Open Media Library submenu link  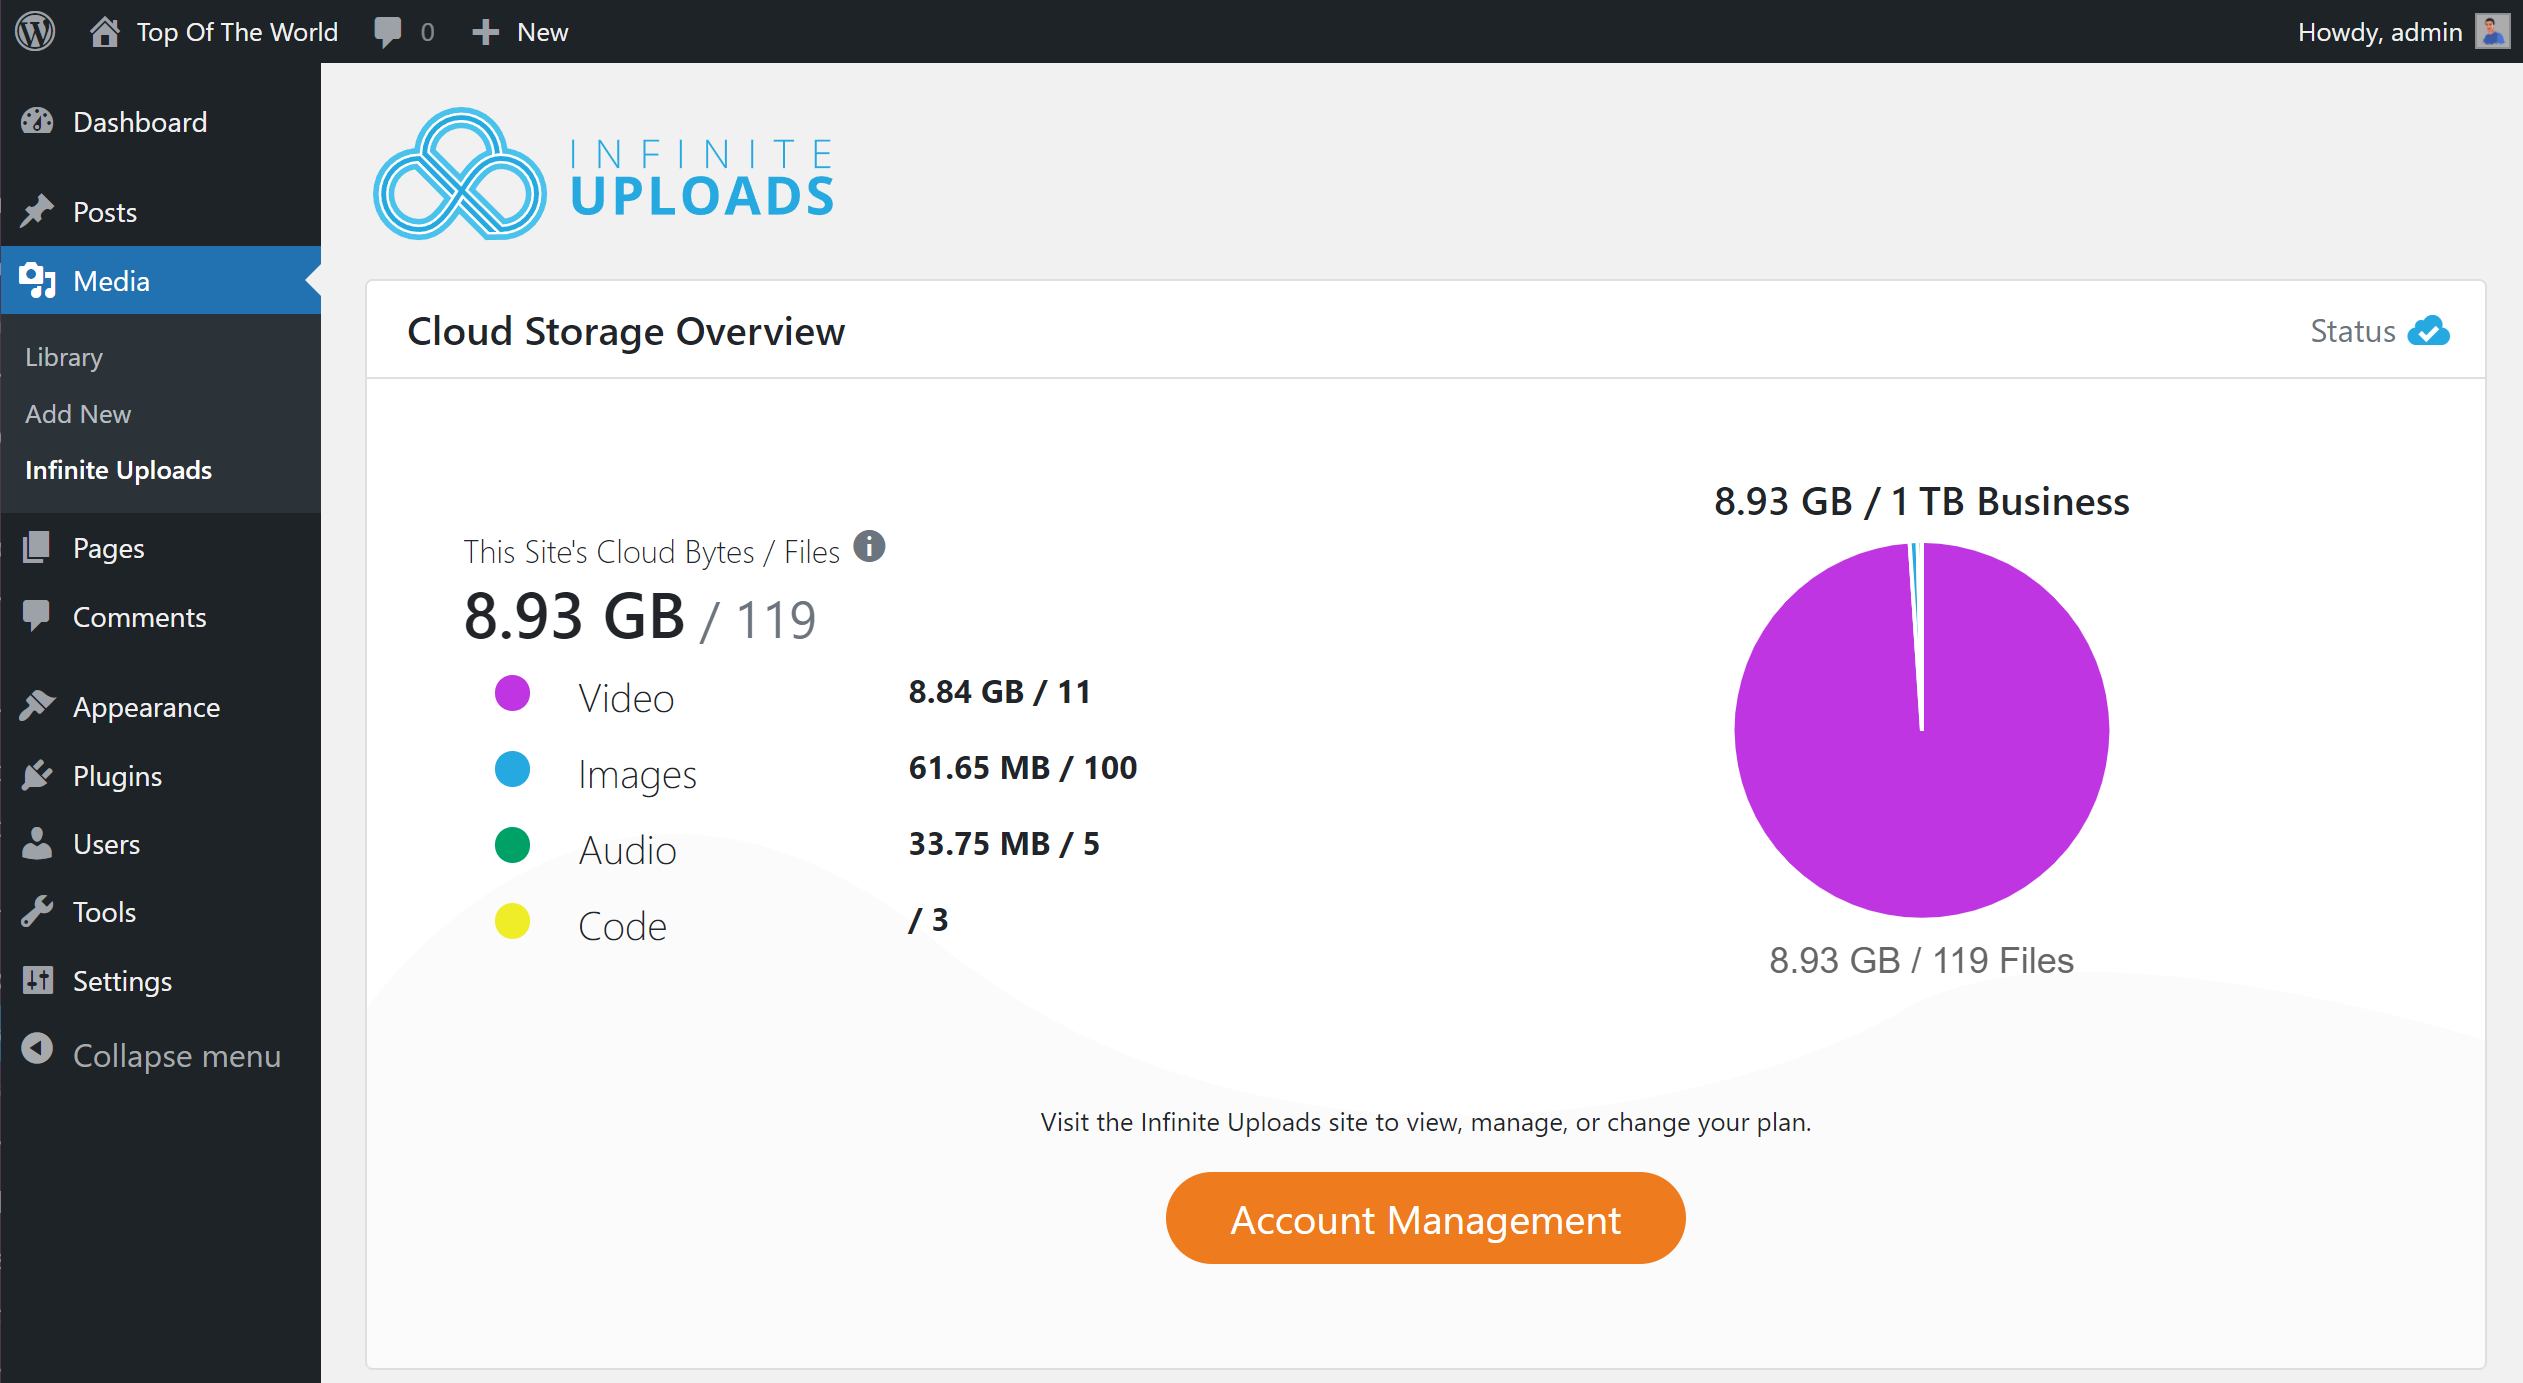click(64, 357)
